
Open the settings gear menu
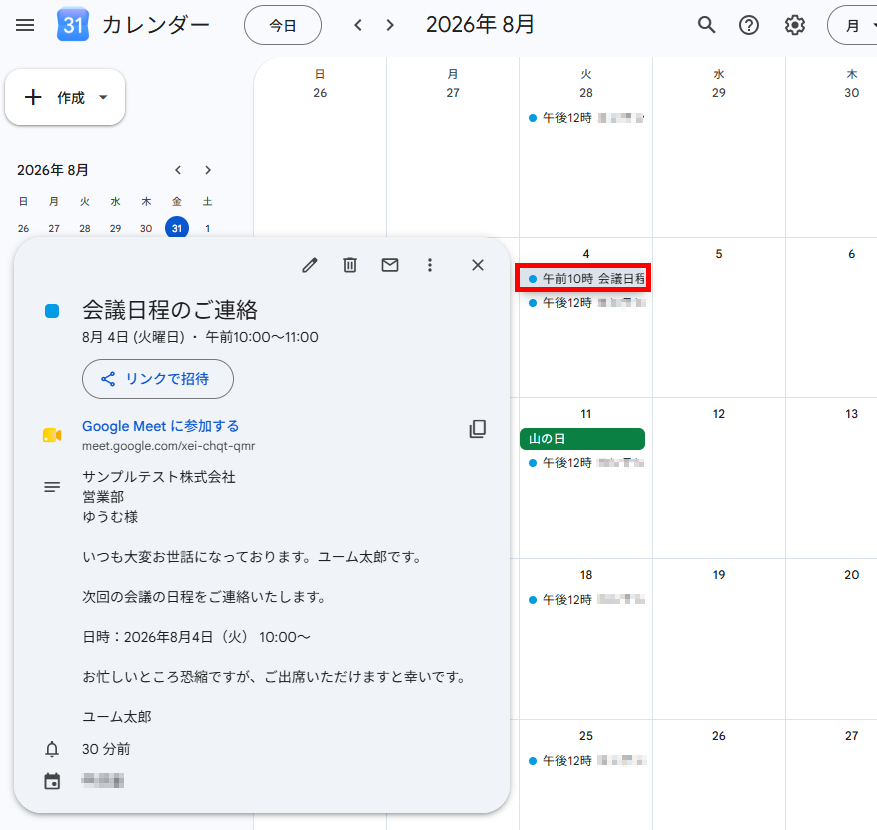pyautogui.click(x=794, y=25)
